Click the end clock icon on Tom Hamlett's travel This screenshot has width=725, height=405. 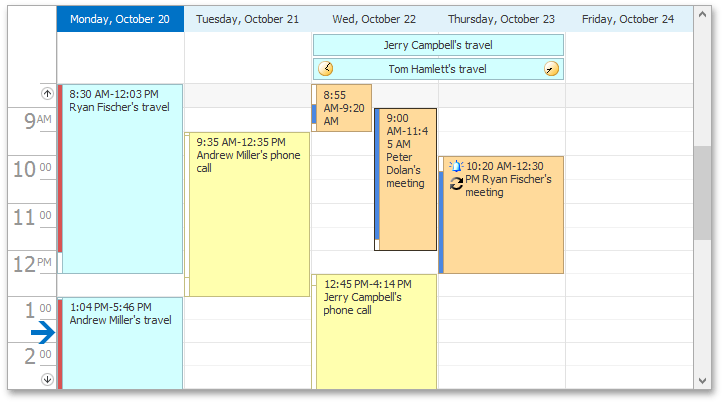point(551,69)
